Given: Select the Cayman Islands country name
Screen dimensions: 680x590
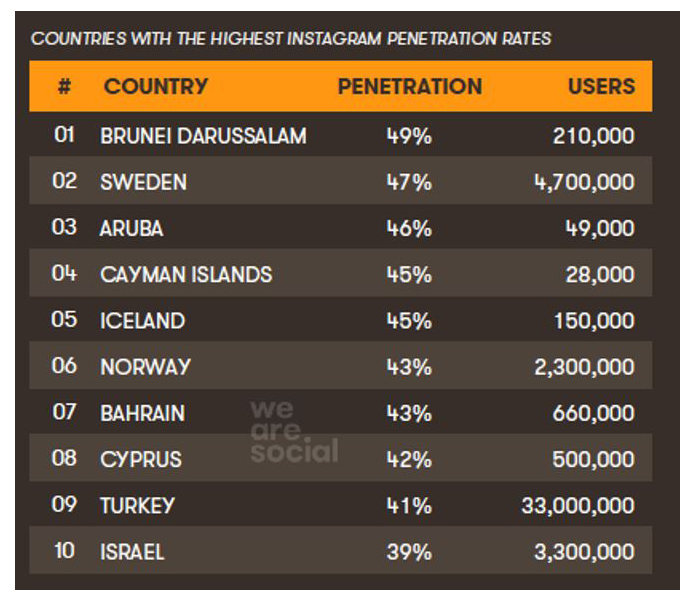Looking at the screenshot, I should coord(186,275).
